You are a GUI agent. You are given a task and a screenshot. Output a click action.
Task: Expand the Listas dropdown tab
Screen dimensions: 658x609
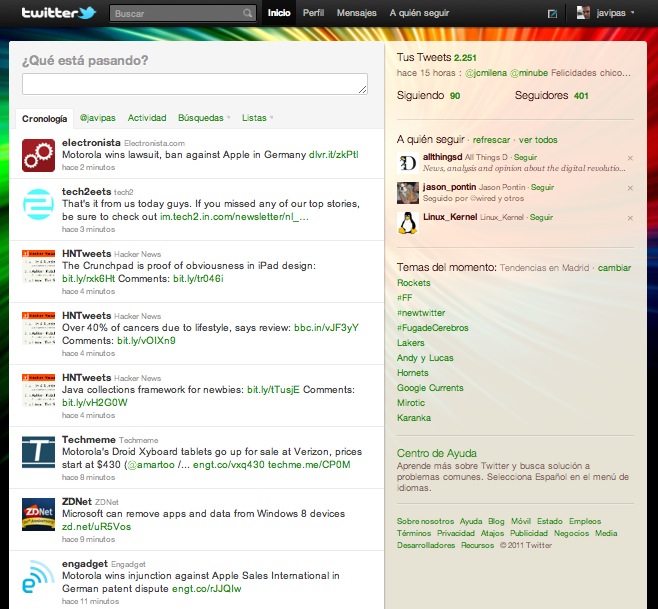click(x=257, y=118)
